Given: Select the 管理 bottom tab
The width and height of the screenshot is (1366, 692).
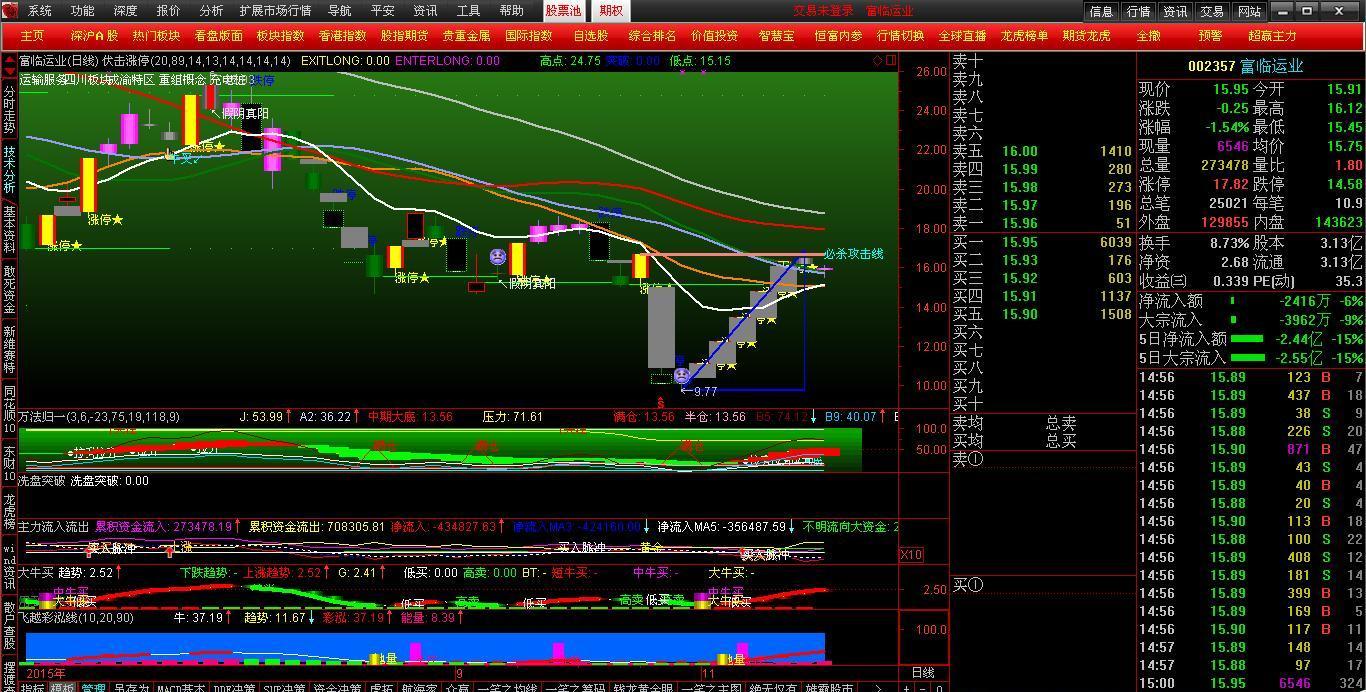Looking at the screenshot, I should coord(94,686).
